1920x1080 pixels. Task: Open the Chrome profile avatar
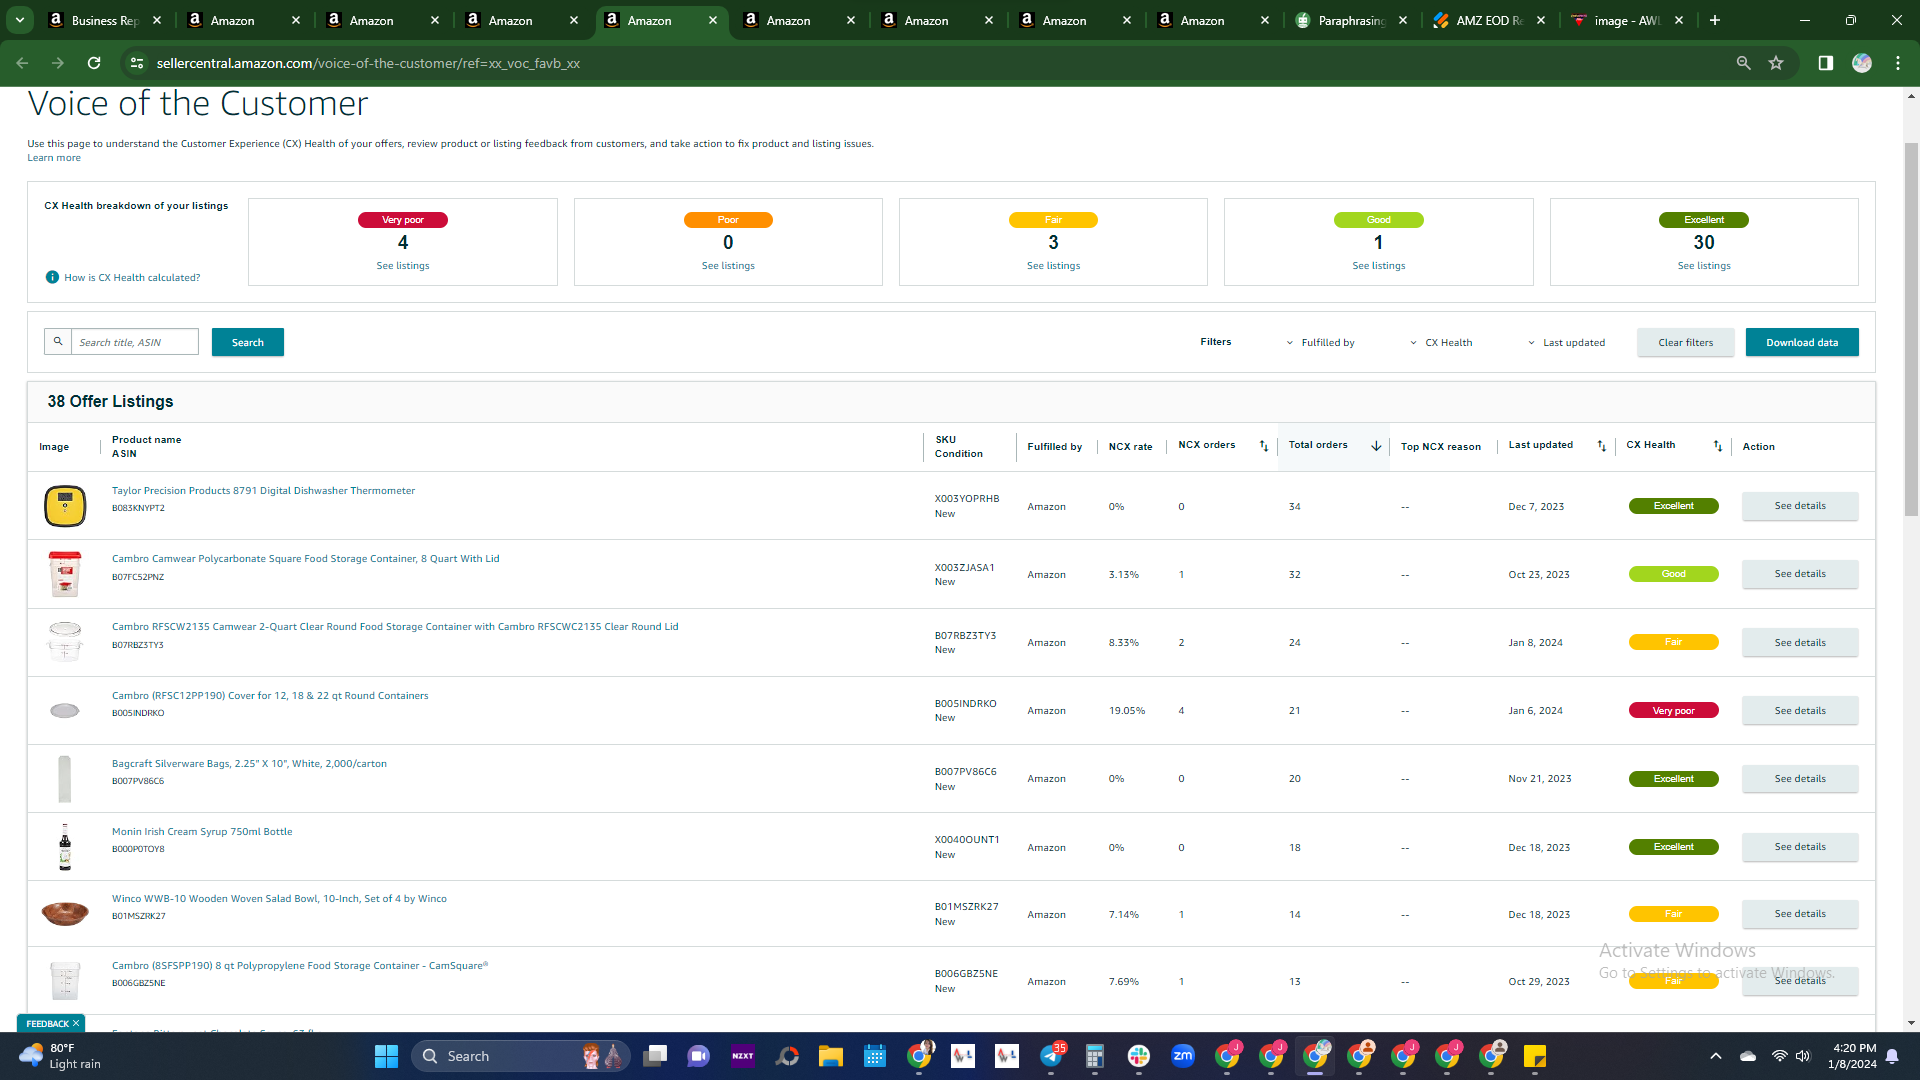point(1861,63)
